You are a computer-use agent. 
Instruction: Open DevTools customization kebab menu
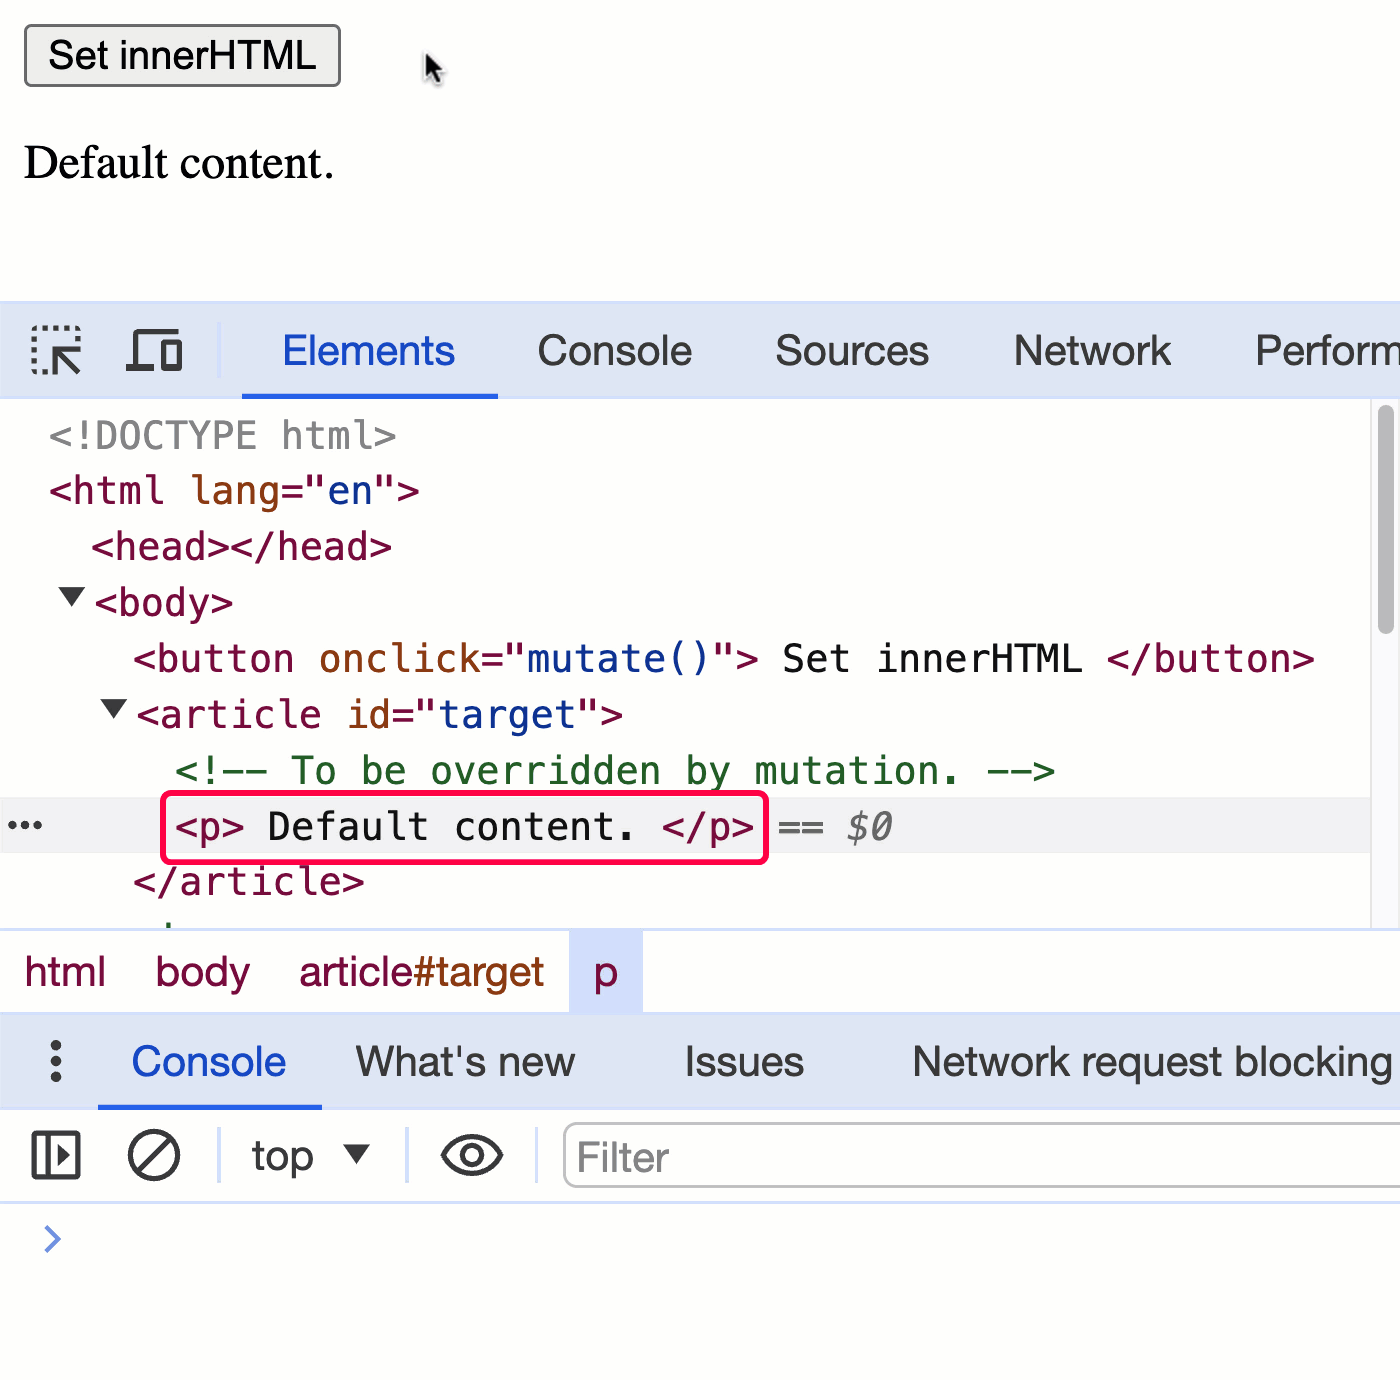55,1062
